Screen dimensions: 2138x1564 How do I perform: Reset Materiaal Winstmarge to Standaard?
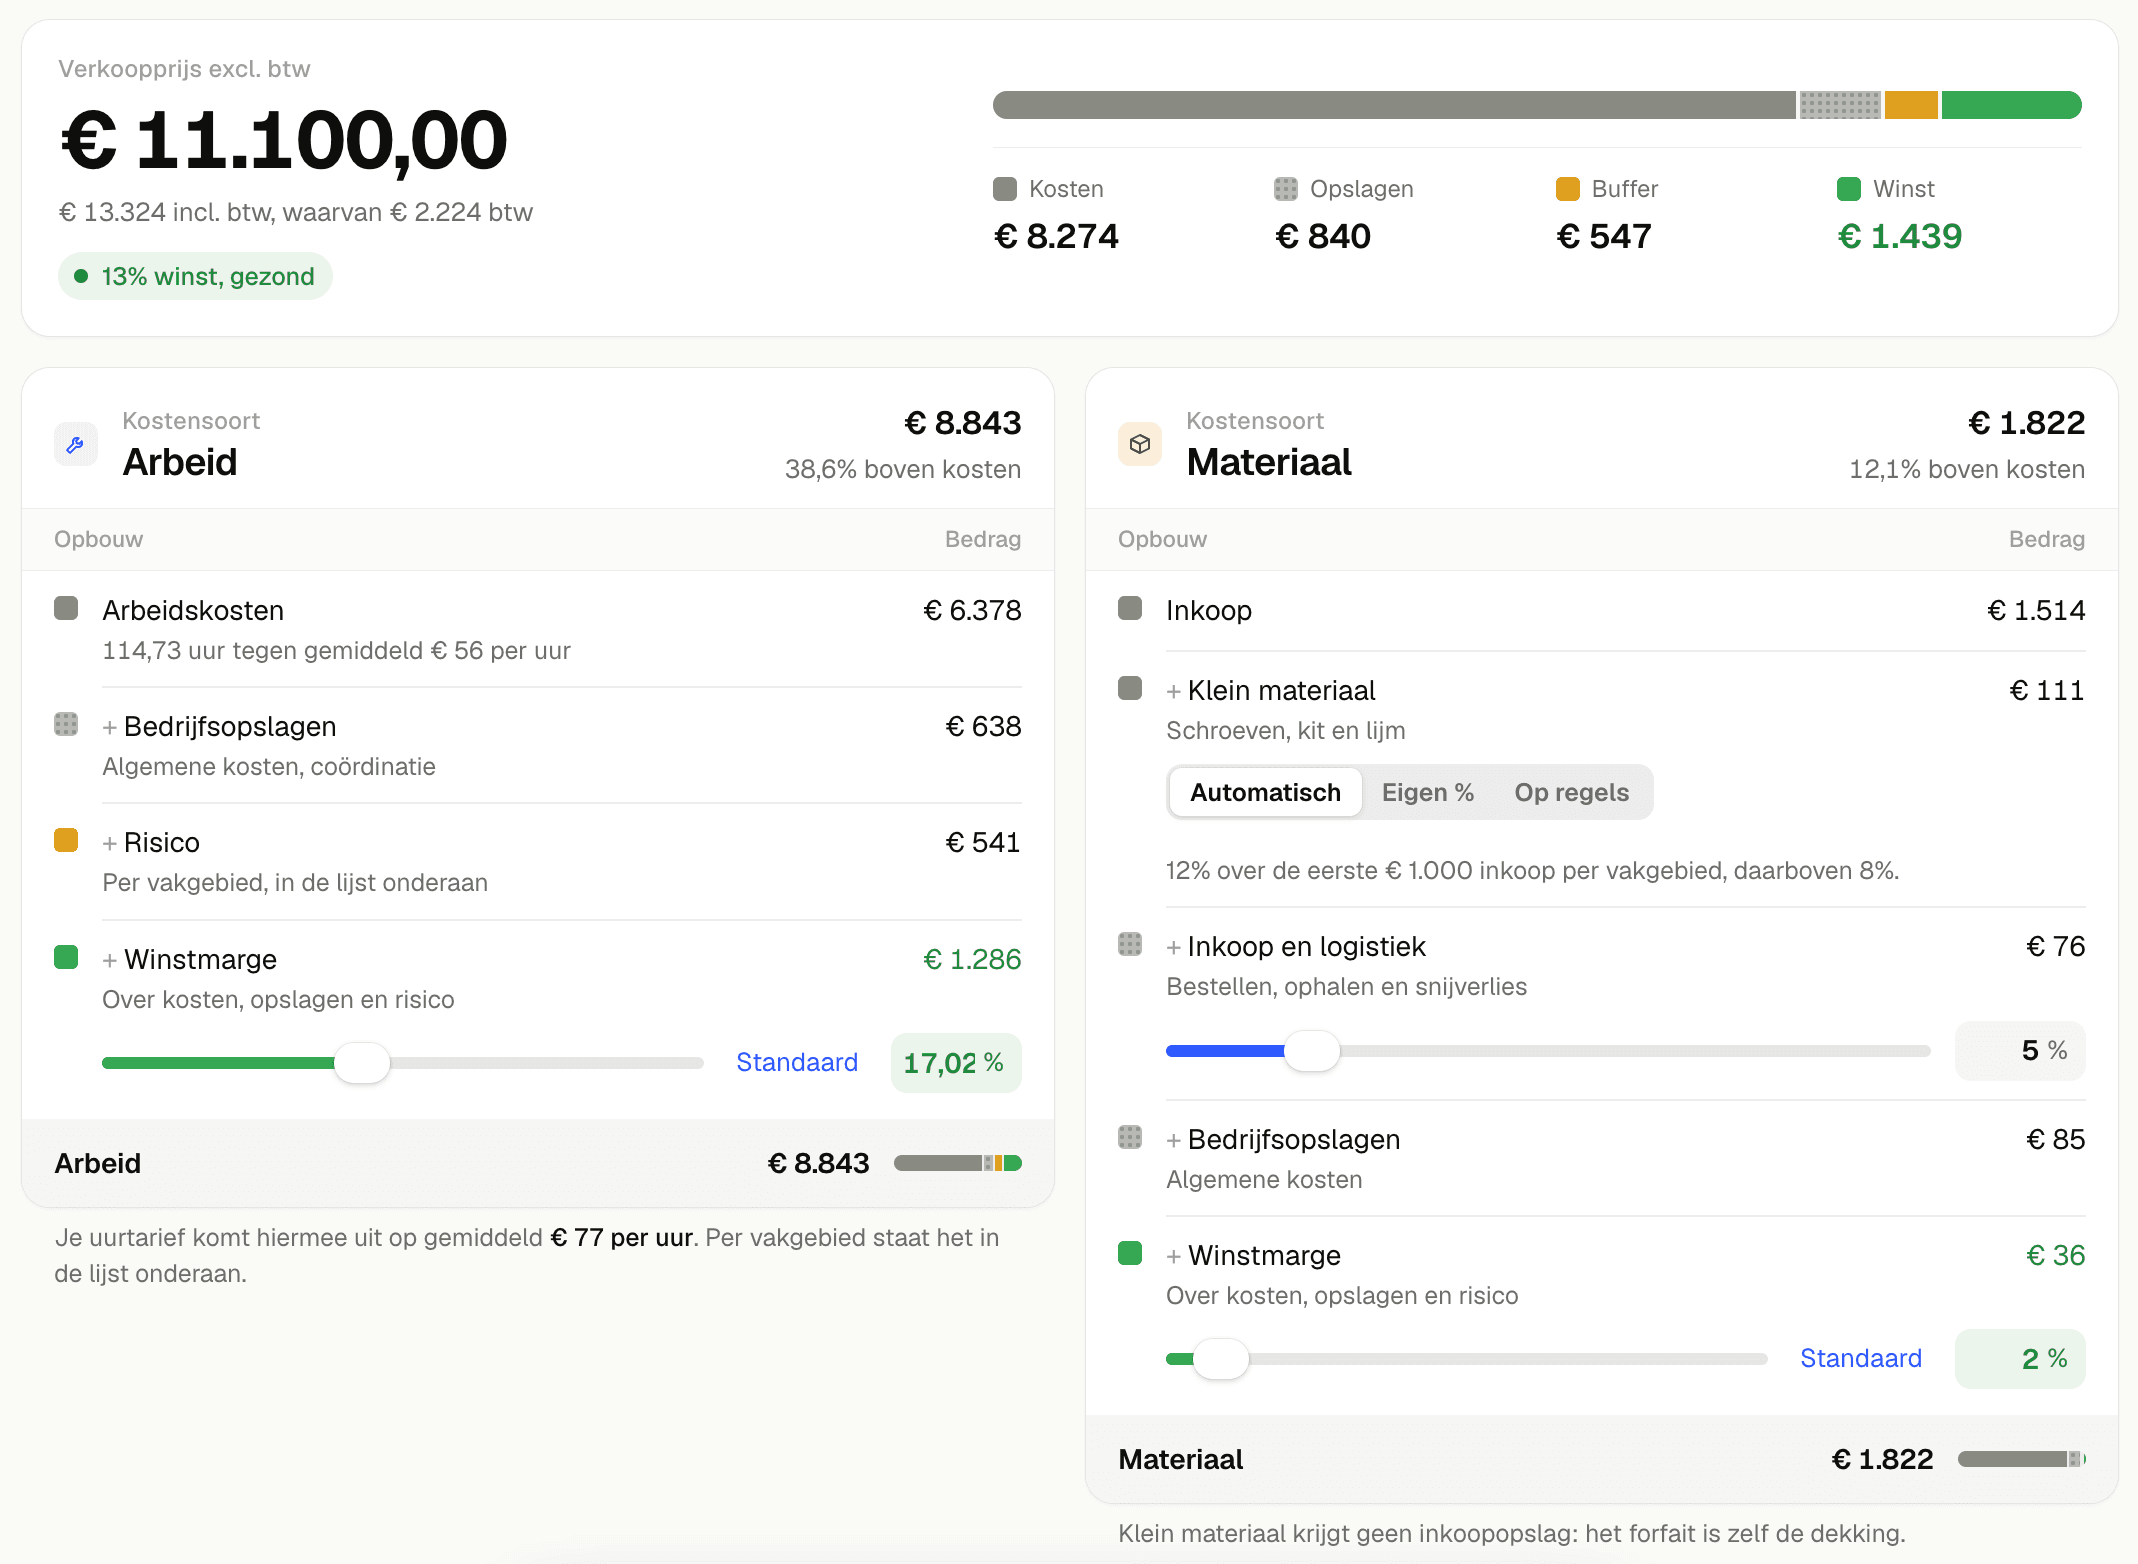(1861, 1358)
